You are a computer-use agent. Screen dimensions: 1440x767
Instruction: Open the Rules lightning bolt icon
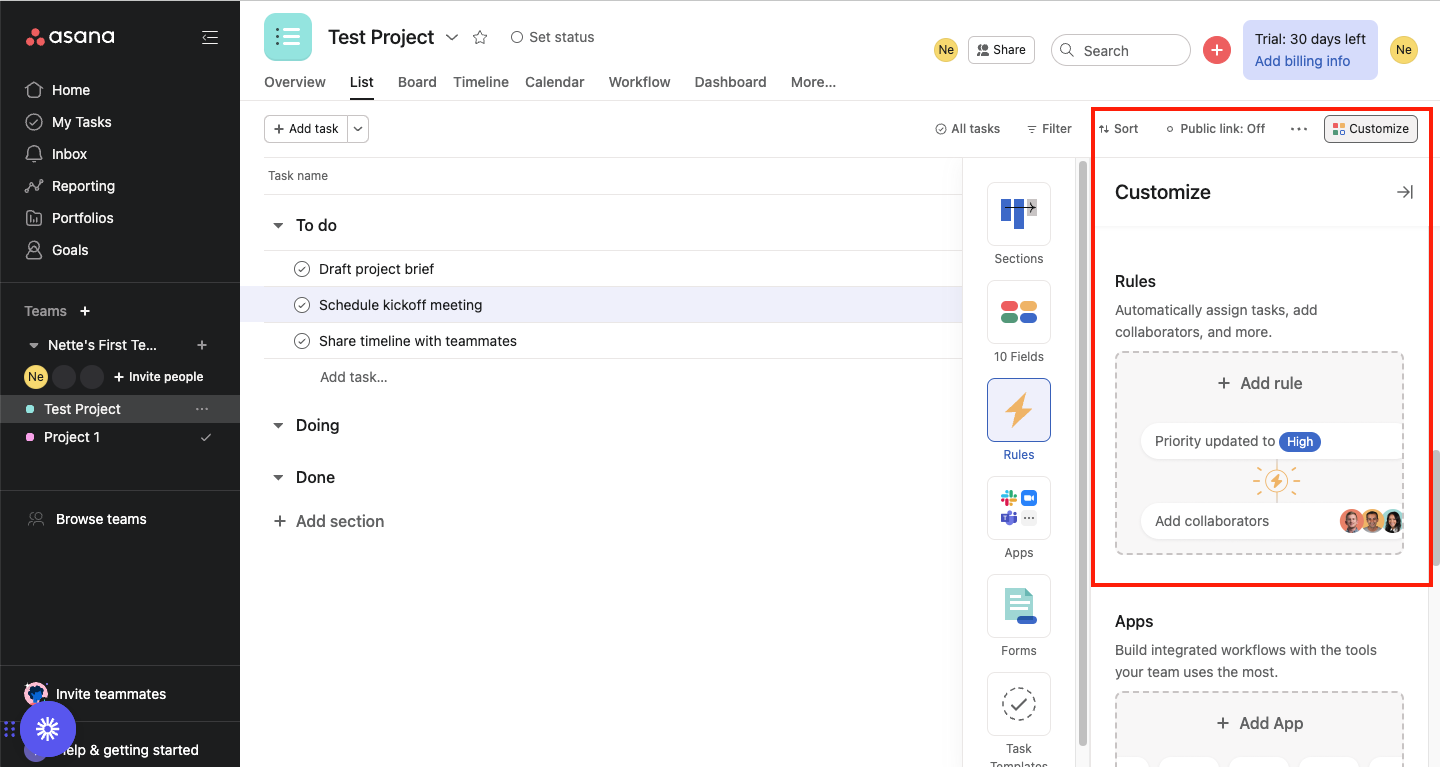click(1018, 410)
